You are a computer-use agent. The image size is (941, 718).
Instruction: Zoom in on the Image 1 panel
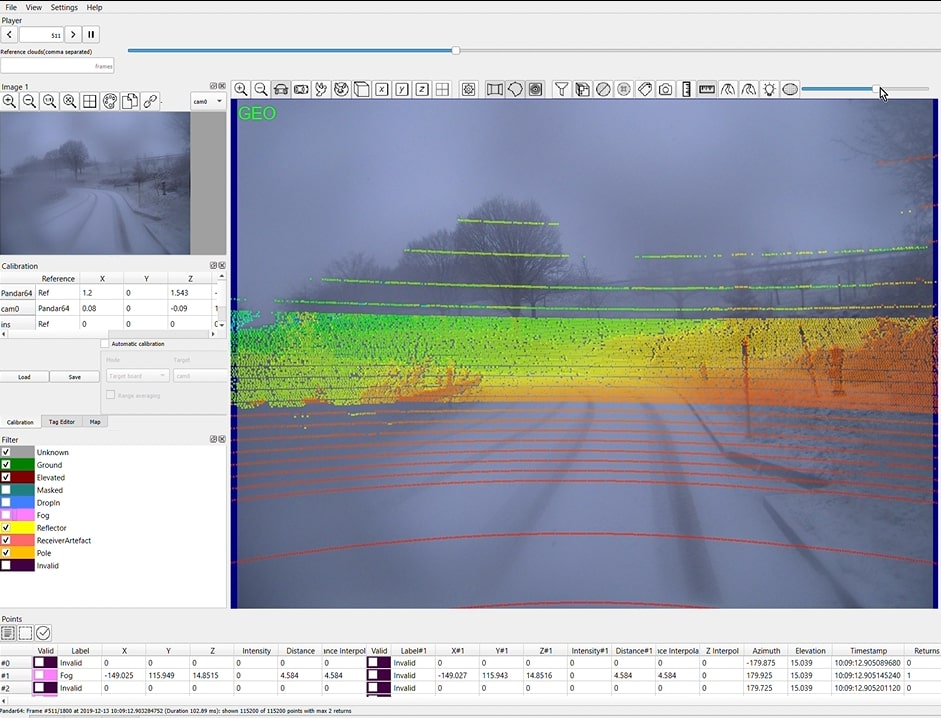(10, 101)
